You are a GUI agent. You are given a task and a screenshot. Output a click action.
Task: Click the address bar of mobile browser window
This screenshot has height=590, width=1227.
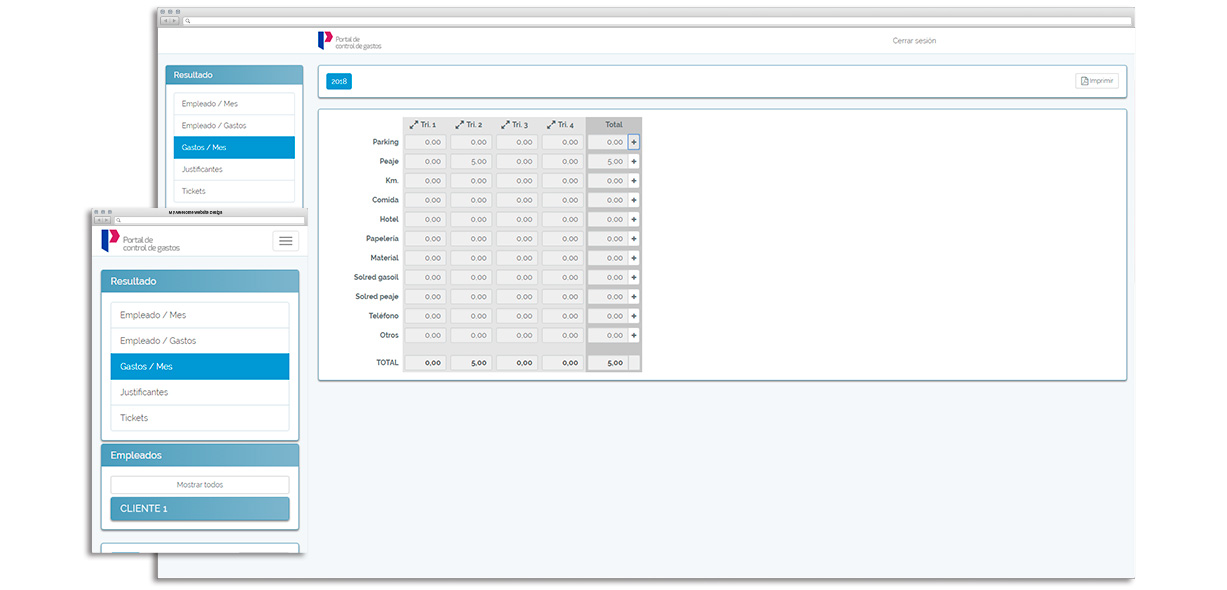[x=210, y=220]
